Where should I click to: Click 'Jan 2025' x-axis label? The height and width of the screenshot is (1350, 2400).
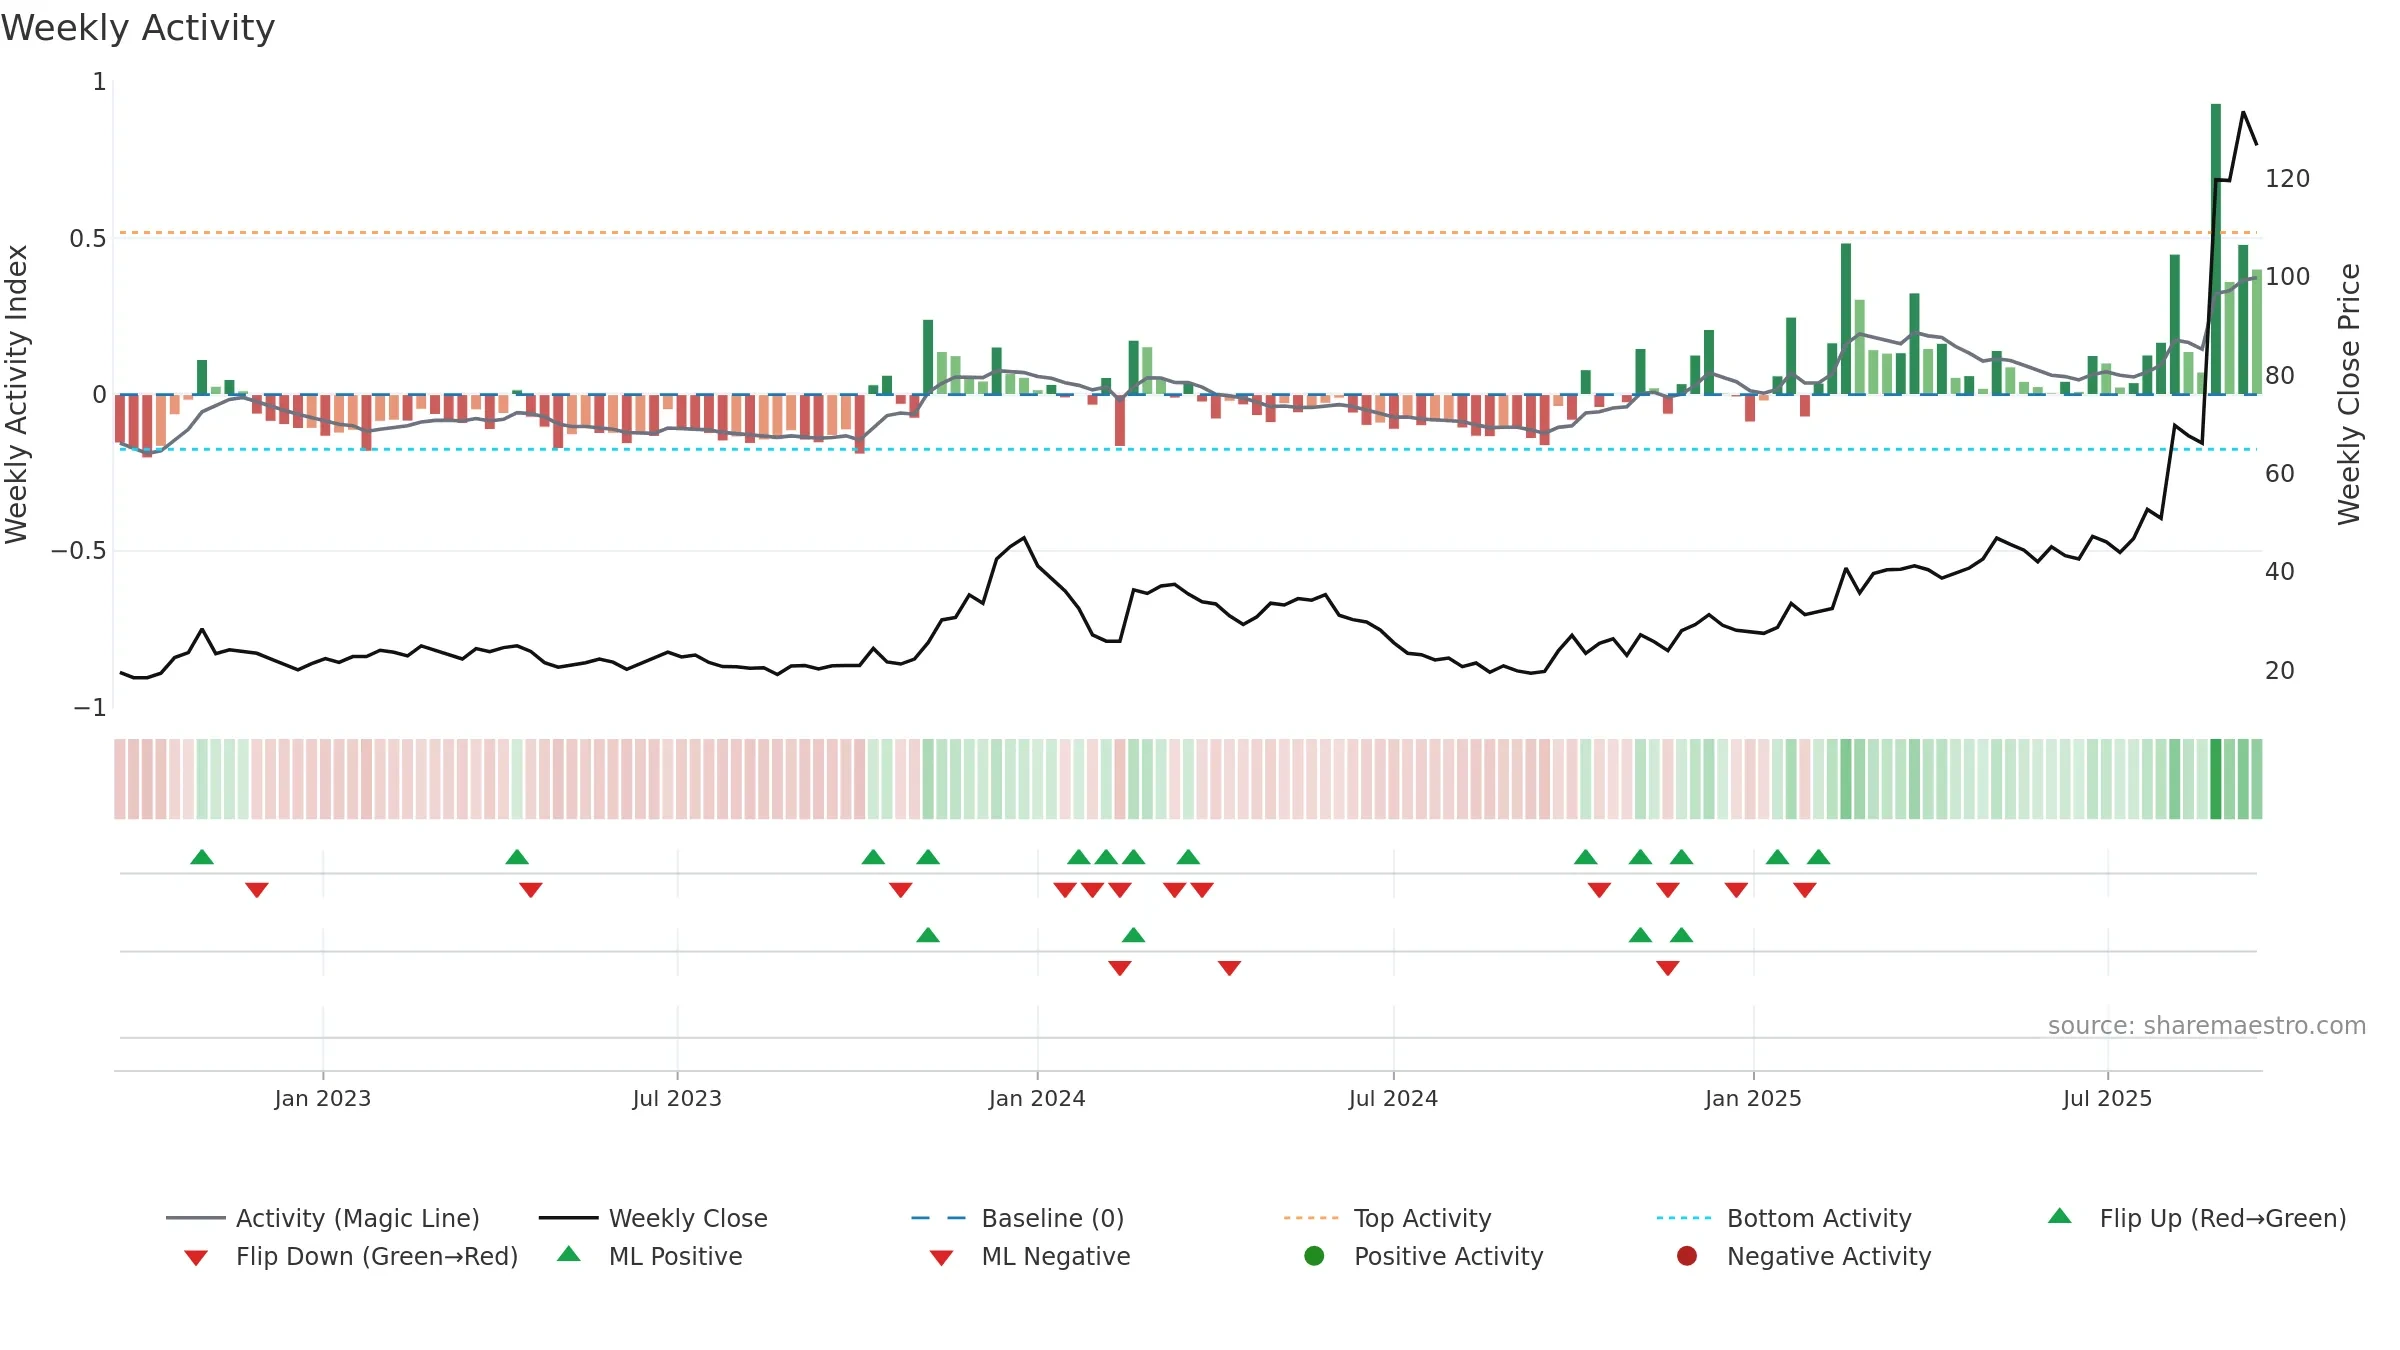click(1753, 1098)
